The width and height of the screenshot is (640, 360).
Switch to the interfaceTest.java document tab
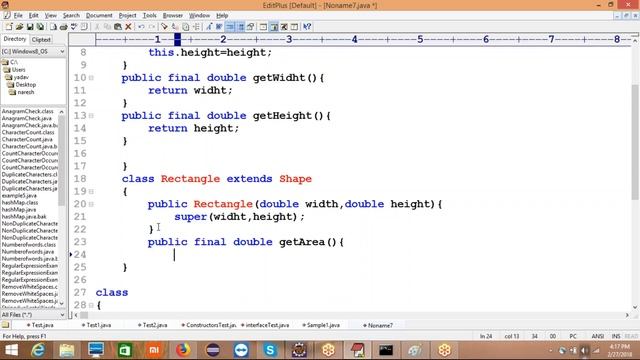point(265,325)
